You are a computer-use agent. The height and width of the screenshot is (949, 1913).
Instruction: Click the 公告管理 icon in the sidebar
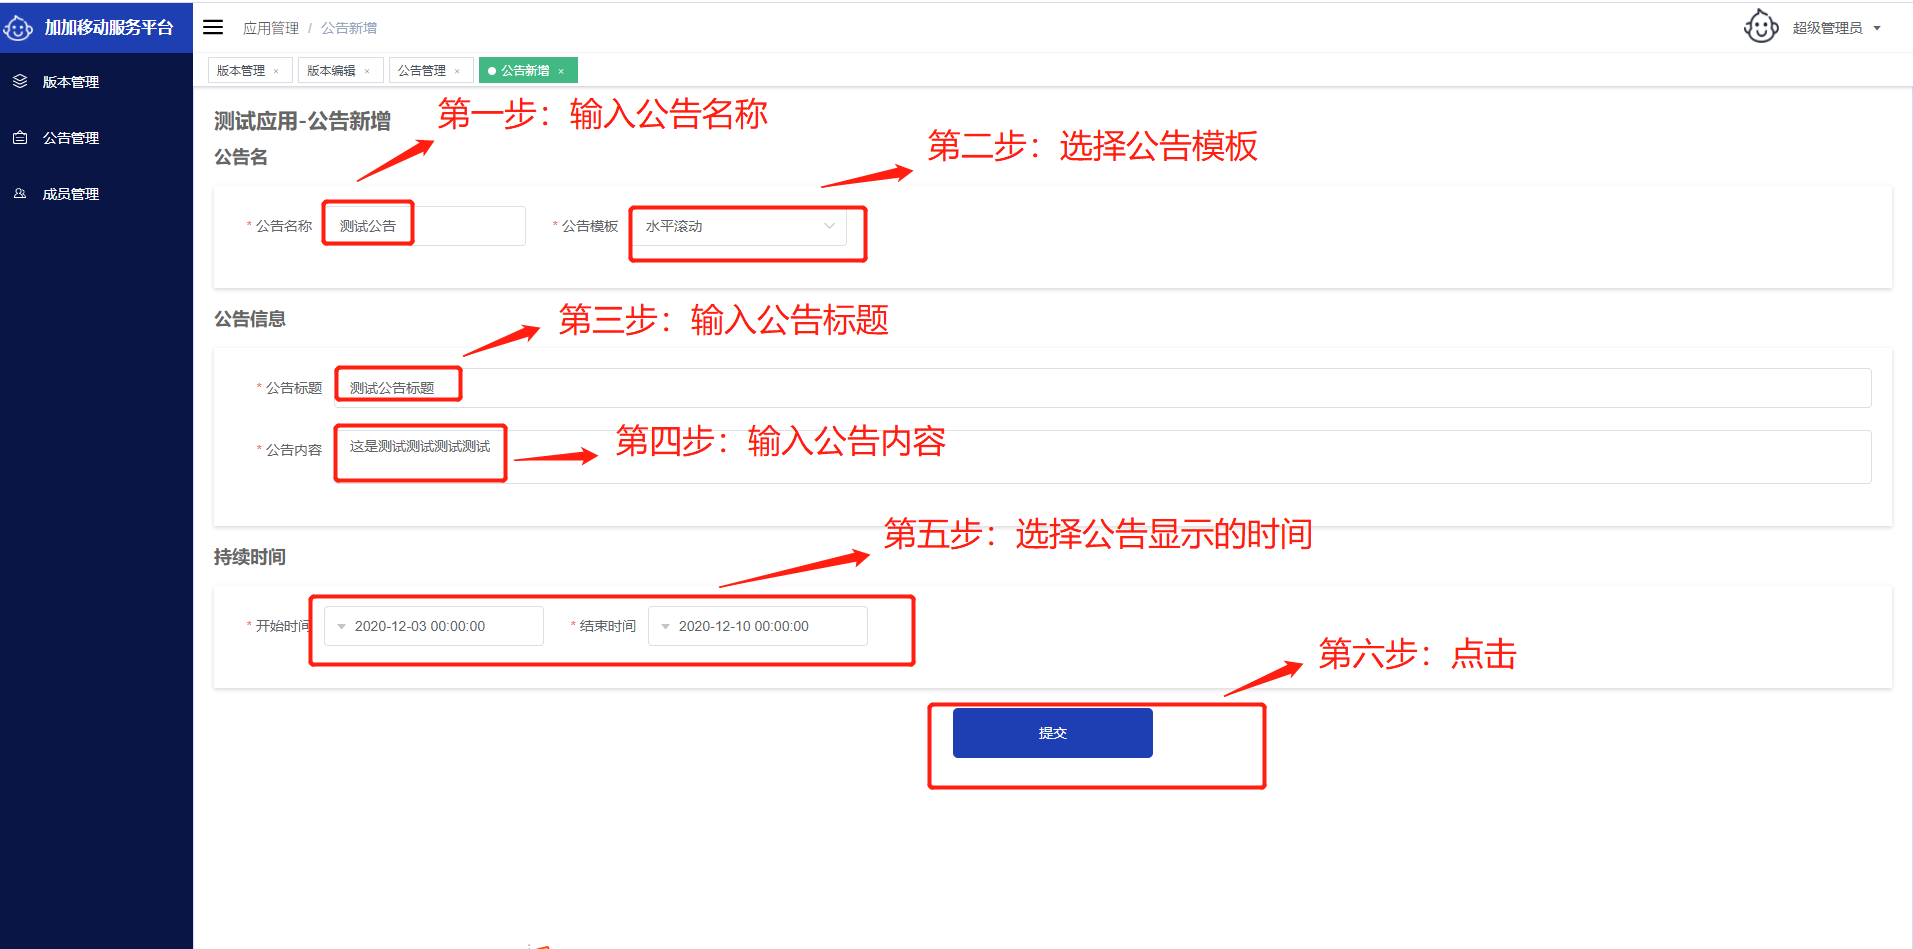tap(20, 137)
